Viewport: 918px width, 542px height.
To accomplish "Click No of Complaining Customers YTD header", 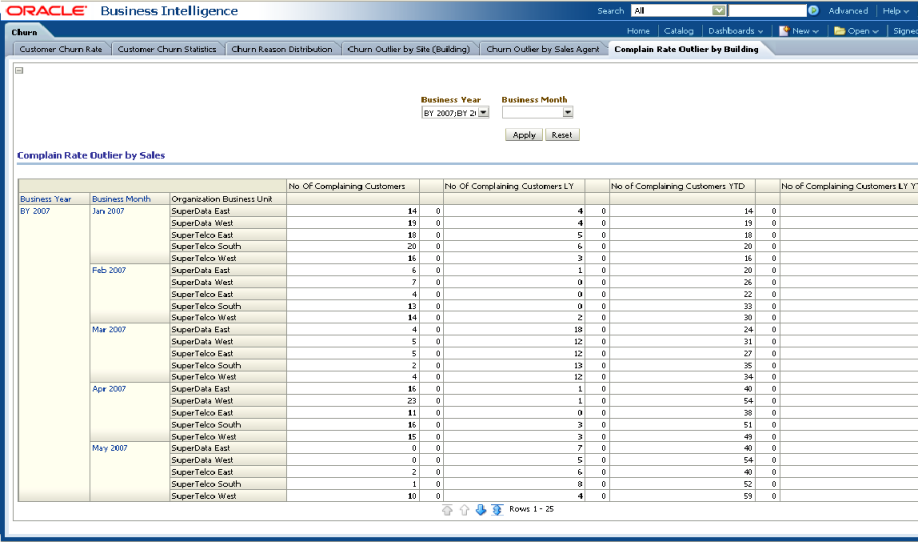I will (x=678, y=186).
